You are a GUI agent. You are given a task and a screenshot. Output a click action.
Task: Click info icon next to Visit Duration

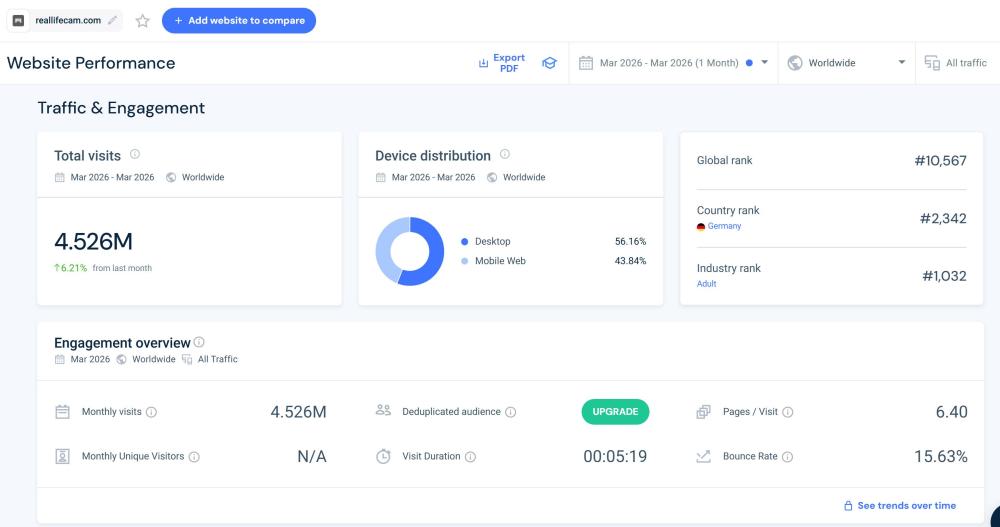point(470,457)
